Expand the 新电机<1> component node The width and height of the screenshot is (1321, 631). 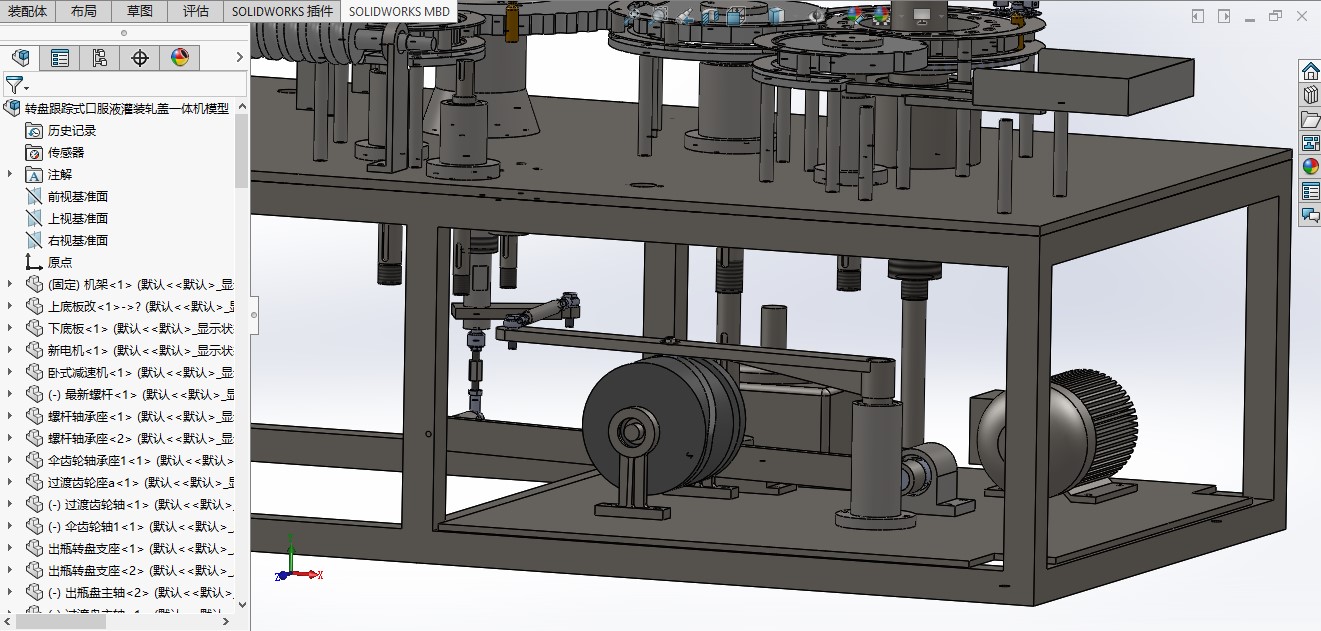[10, 350]
